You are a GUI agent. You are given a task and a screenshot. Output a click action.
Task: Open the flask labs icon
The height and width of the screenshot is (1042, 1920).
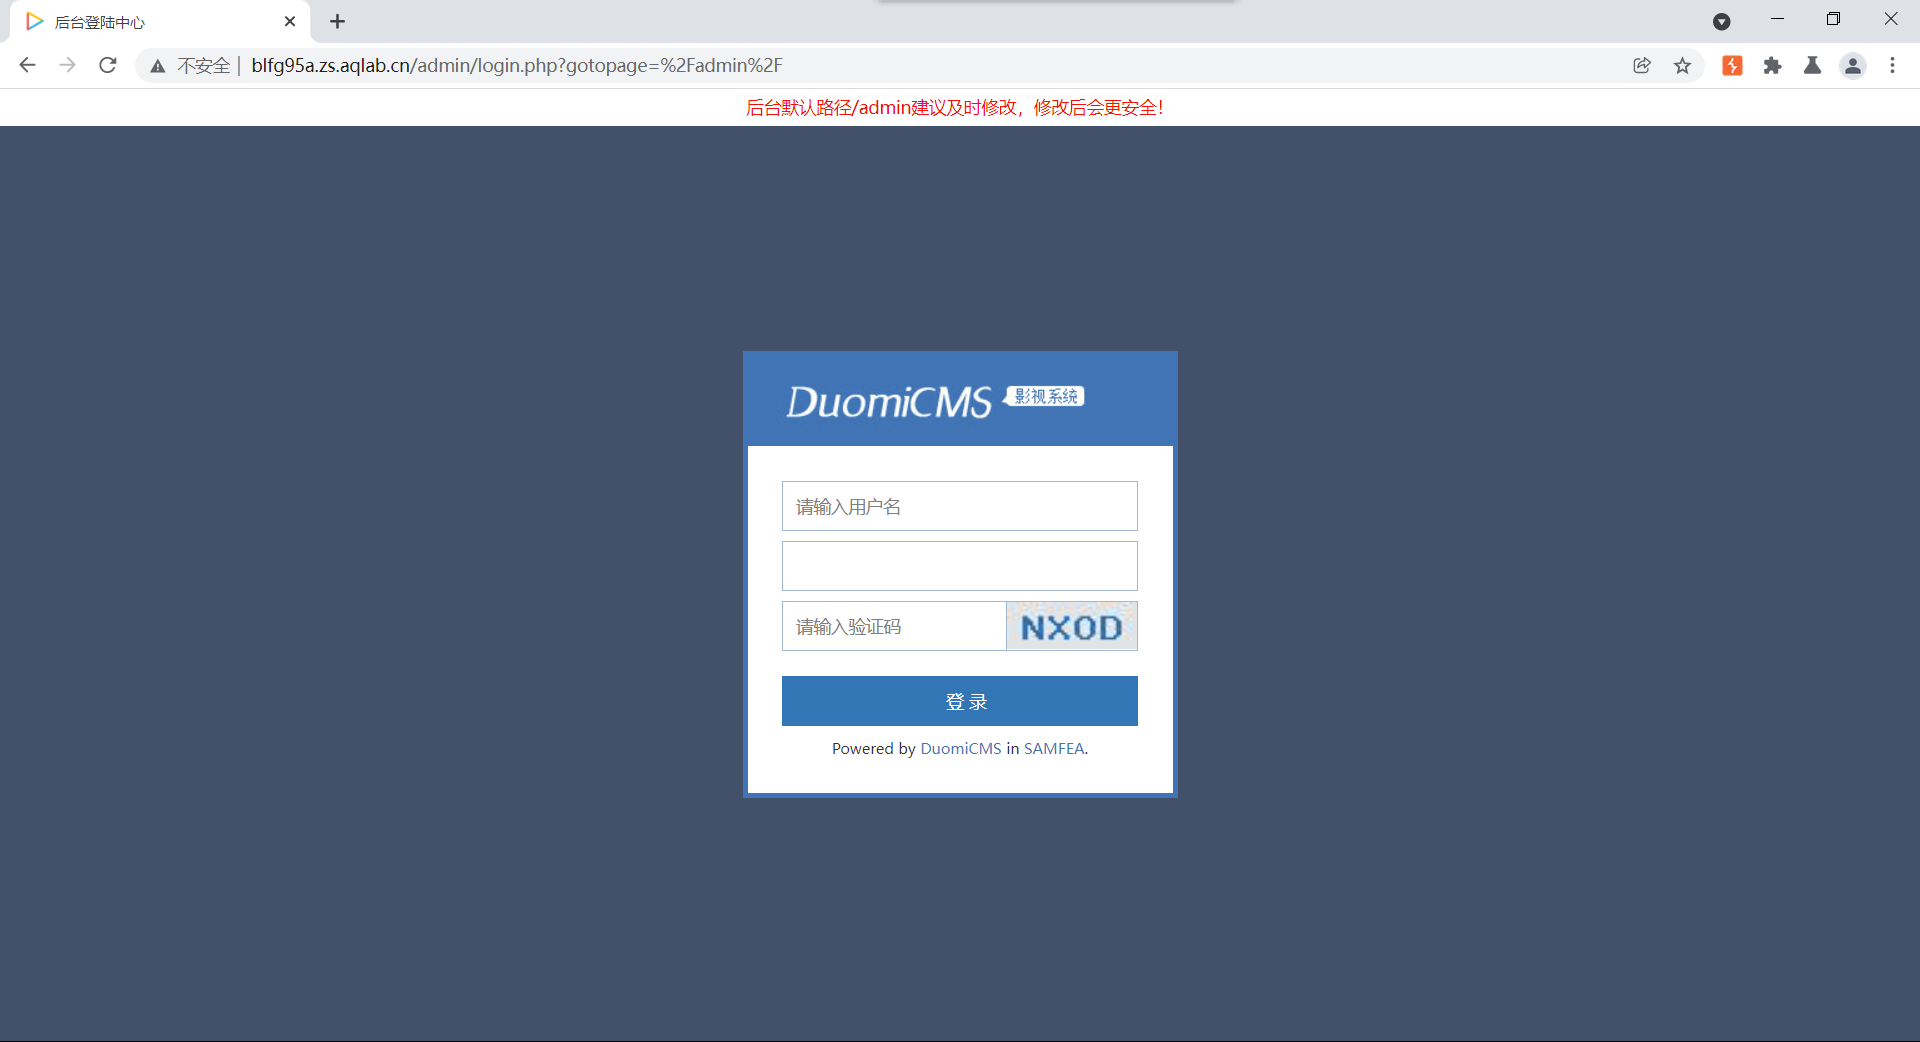pos(1812,65)
